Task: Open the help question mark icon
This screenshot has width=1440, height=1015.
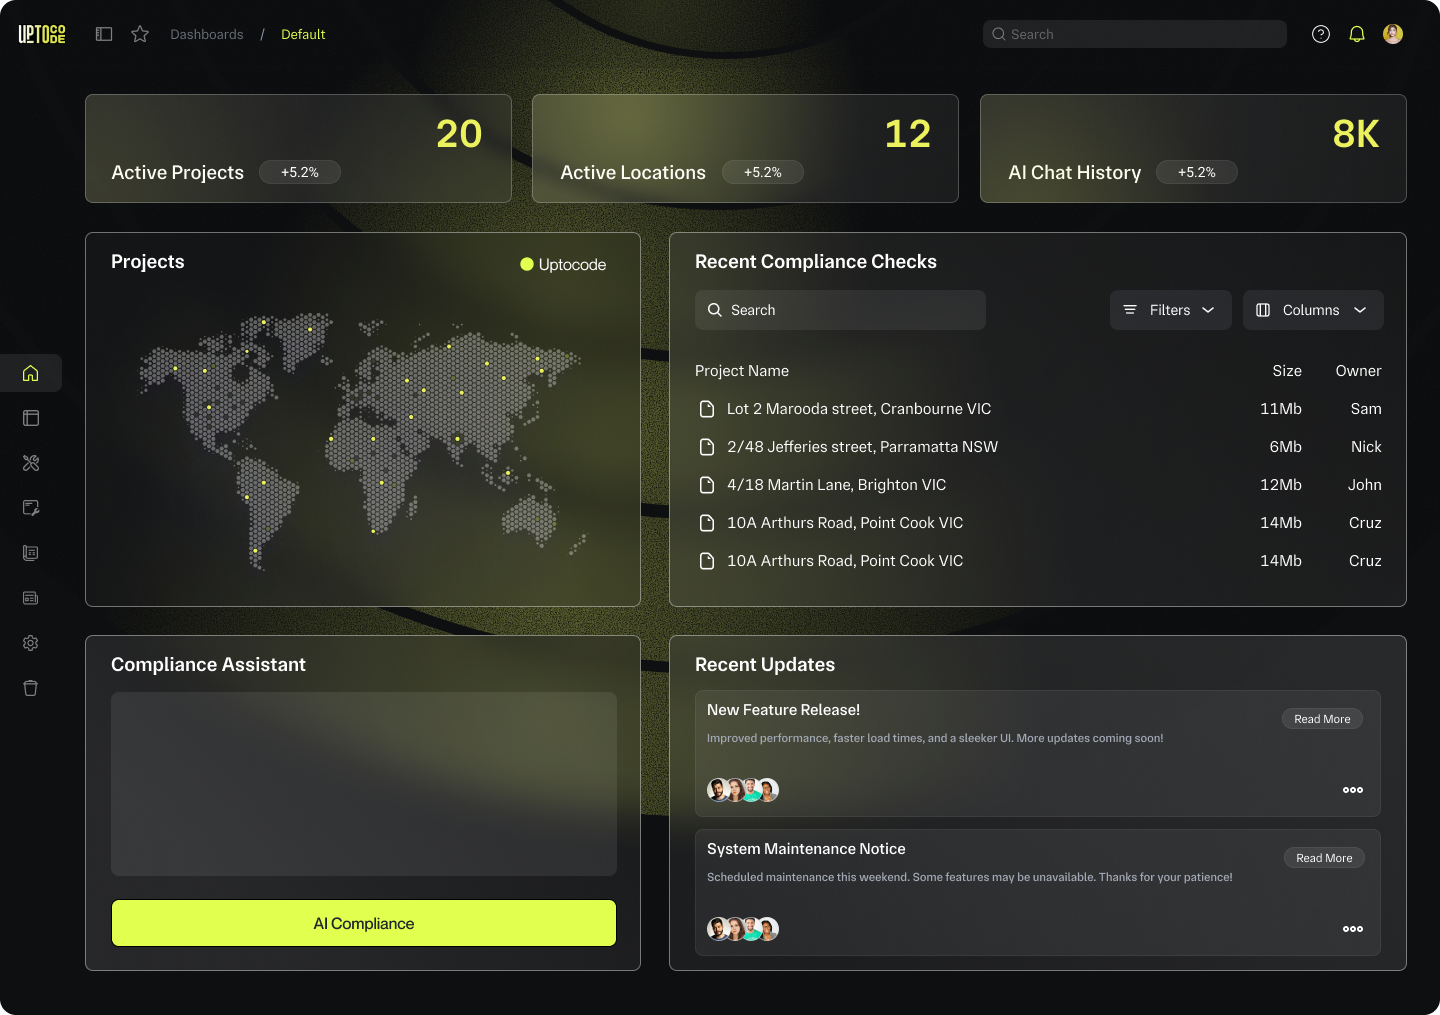Action: (1321, 34)
